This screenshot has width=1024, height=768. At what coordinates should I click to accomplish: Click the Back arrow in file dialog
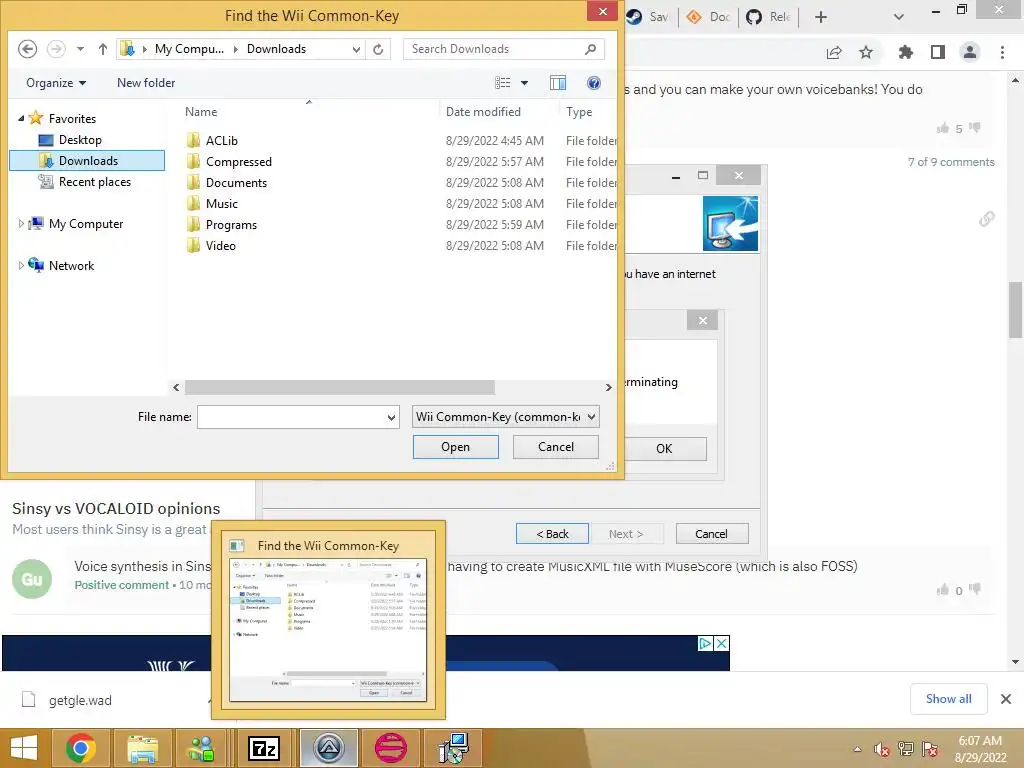pyautogui.click(x=27, y=49)
